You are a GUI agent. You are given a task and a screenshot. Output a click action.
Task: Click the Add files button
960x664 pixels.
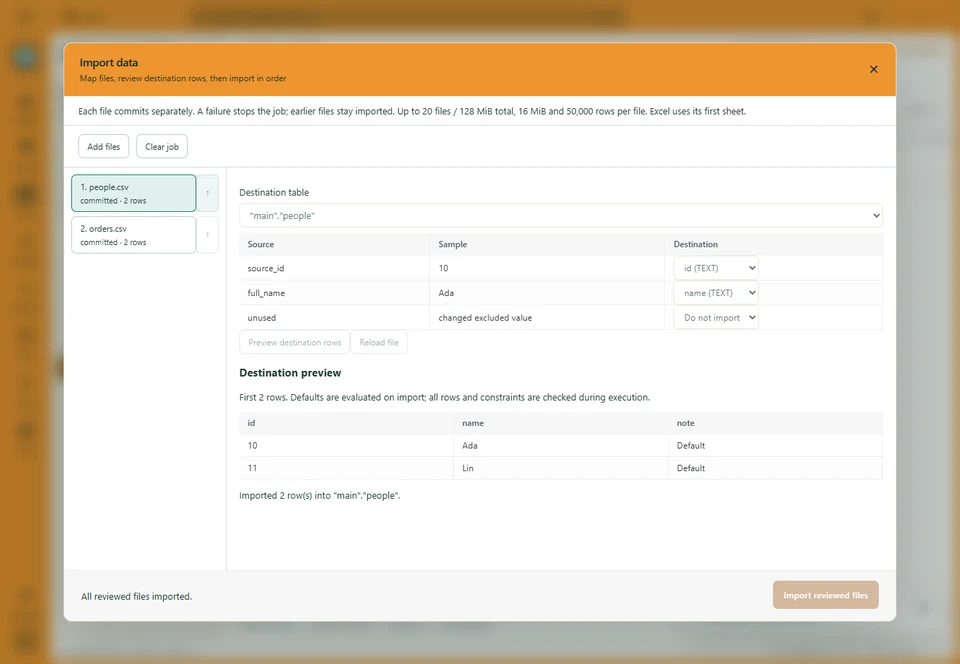click(103, 146)
